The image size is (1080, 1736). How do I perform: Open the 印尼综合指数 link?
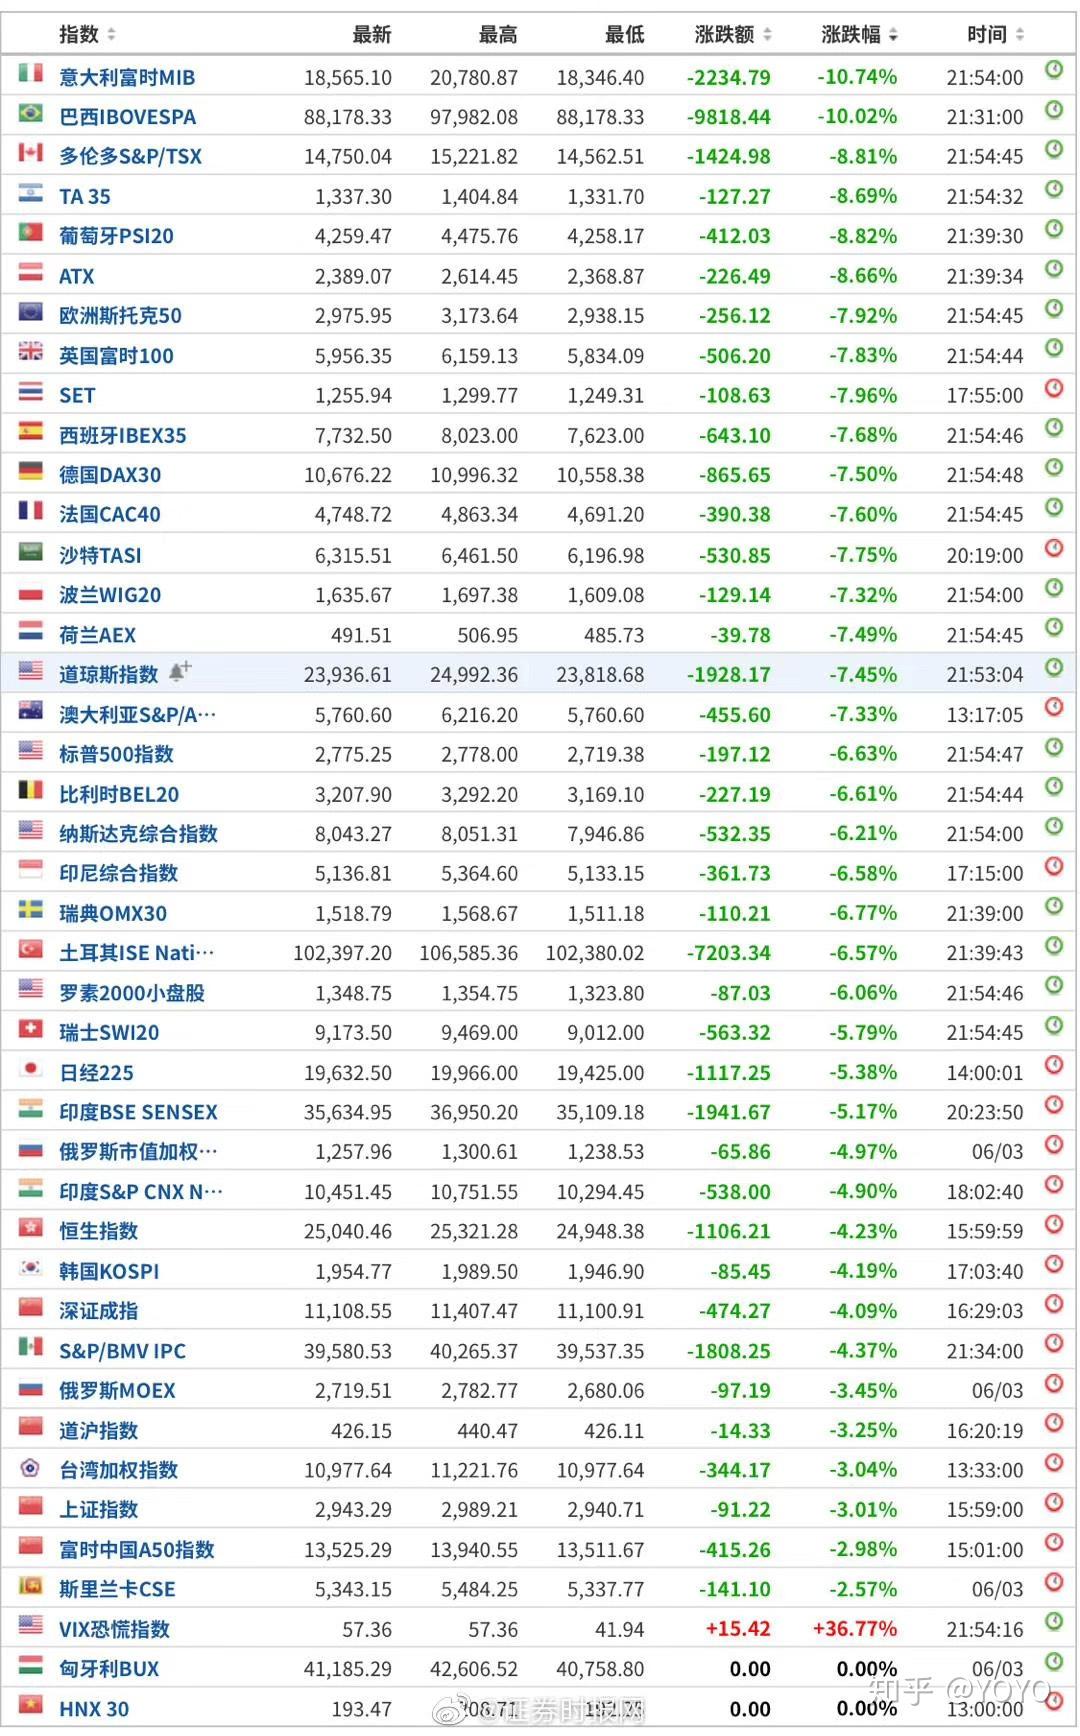(x=119, y=873)
